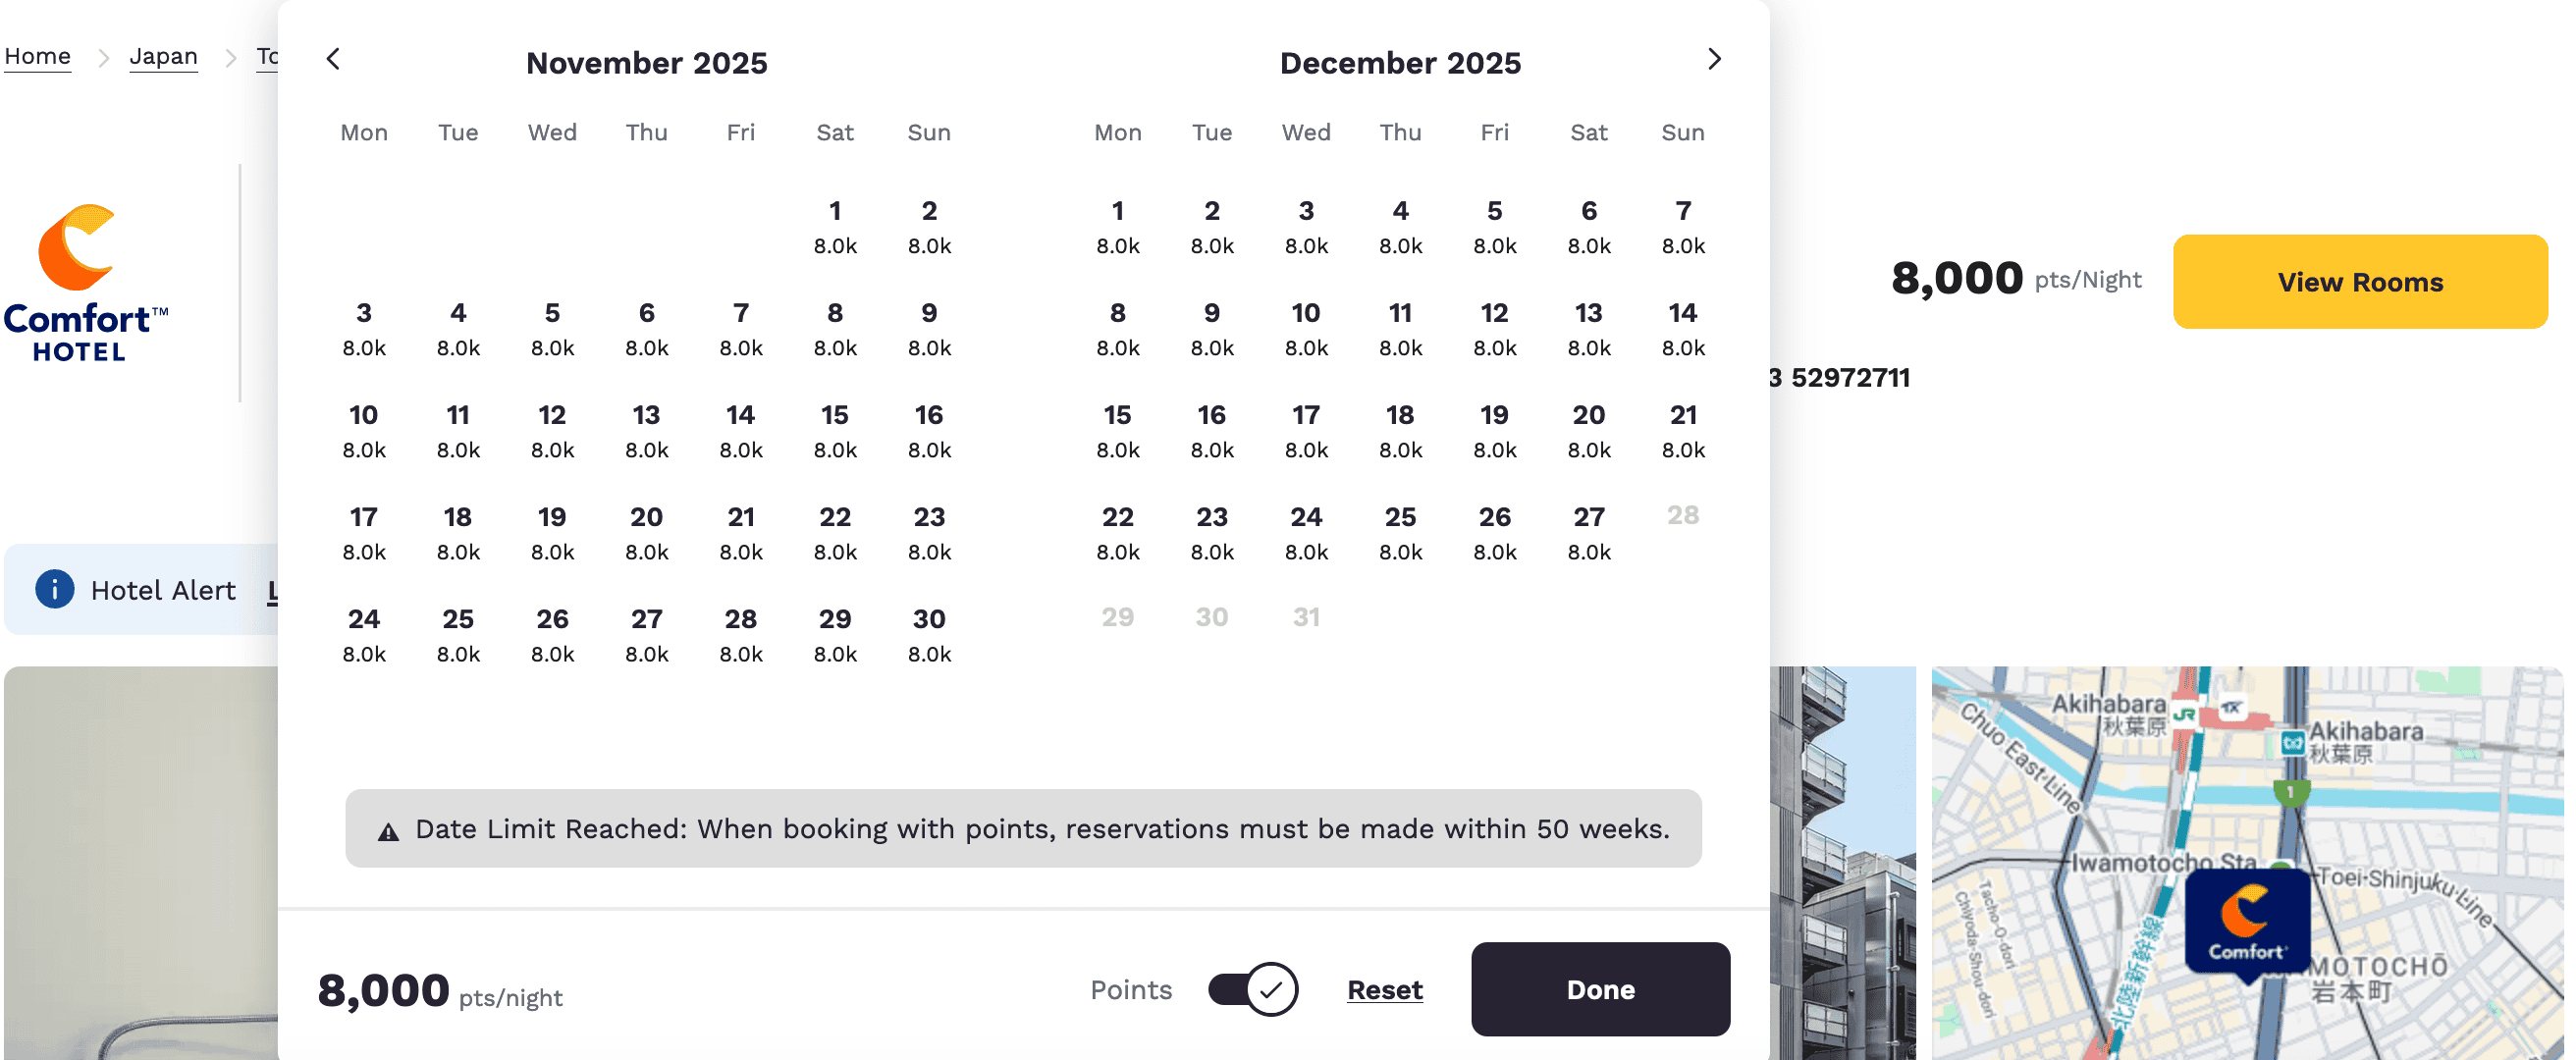Click the date limit warning triangle icon
2576x1060 pixels.
click(x=388, y=831)
